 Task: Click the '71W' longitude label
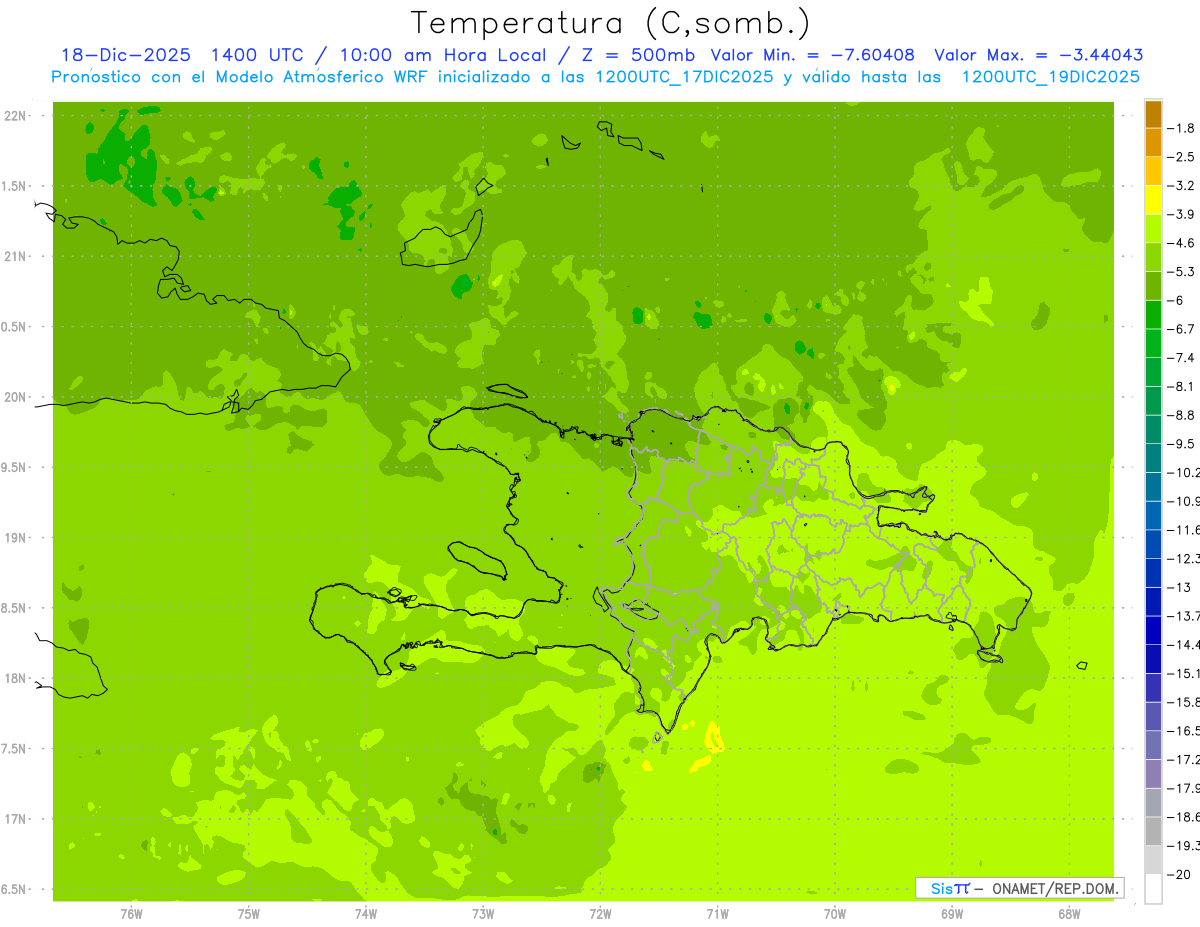717,913
